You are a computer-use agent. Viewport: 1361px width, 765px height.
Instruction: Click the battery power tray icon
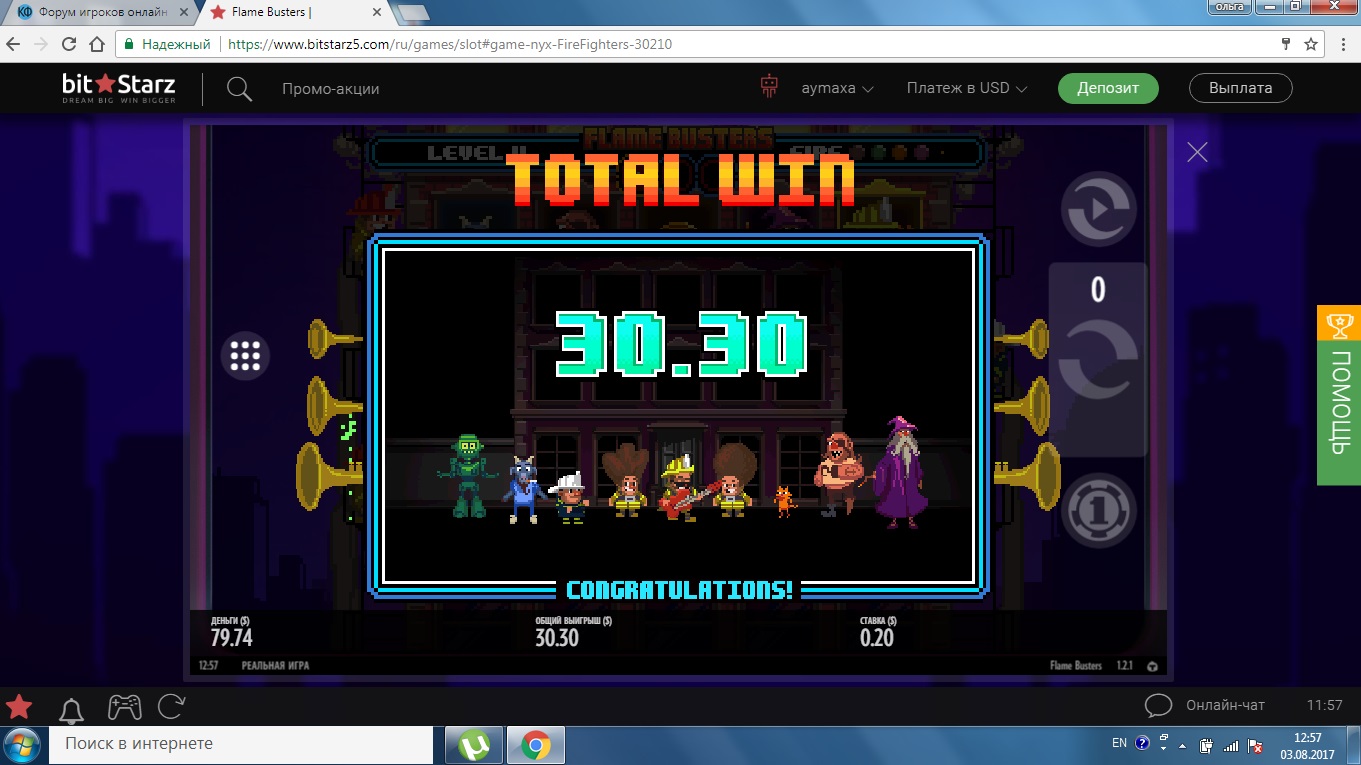(x=1207, y=745)
